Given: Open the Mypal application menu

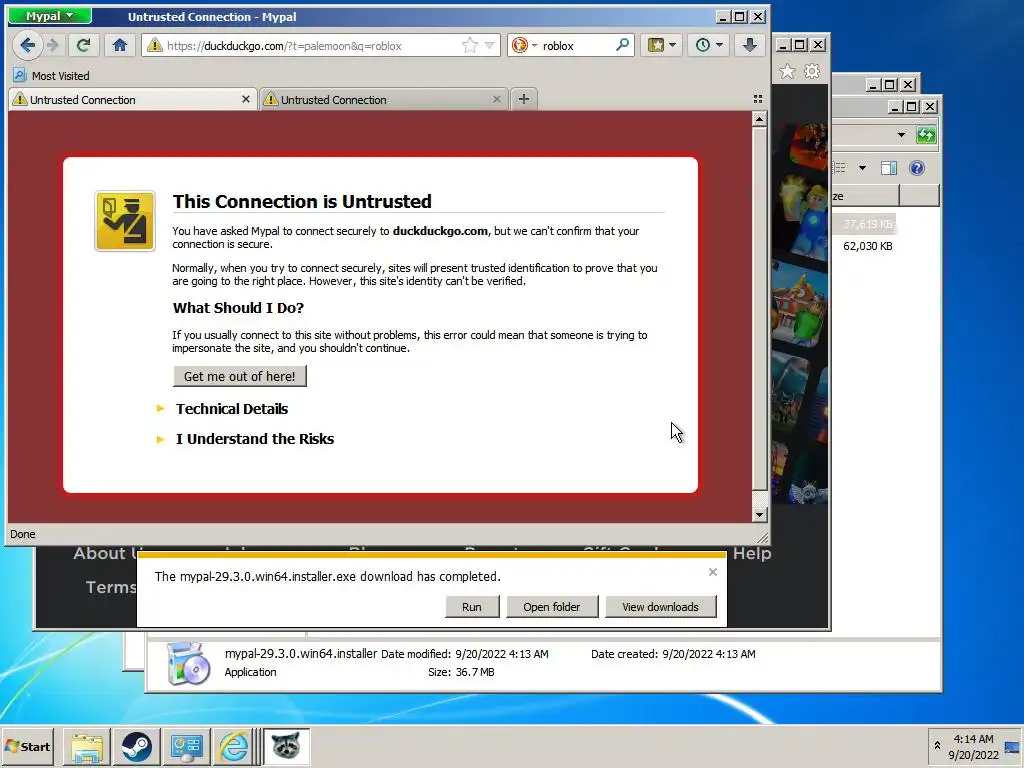Looking at the screenshot, I should click(50, 16).
